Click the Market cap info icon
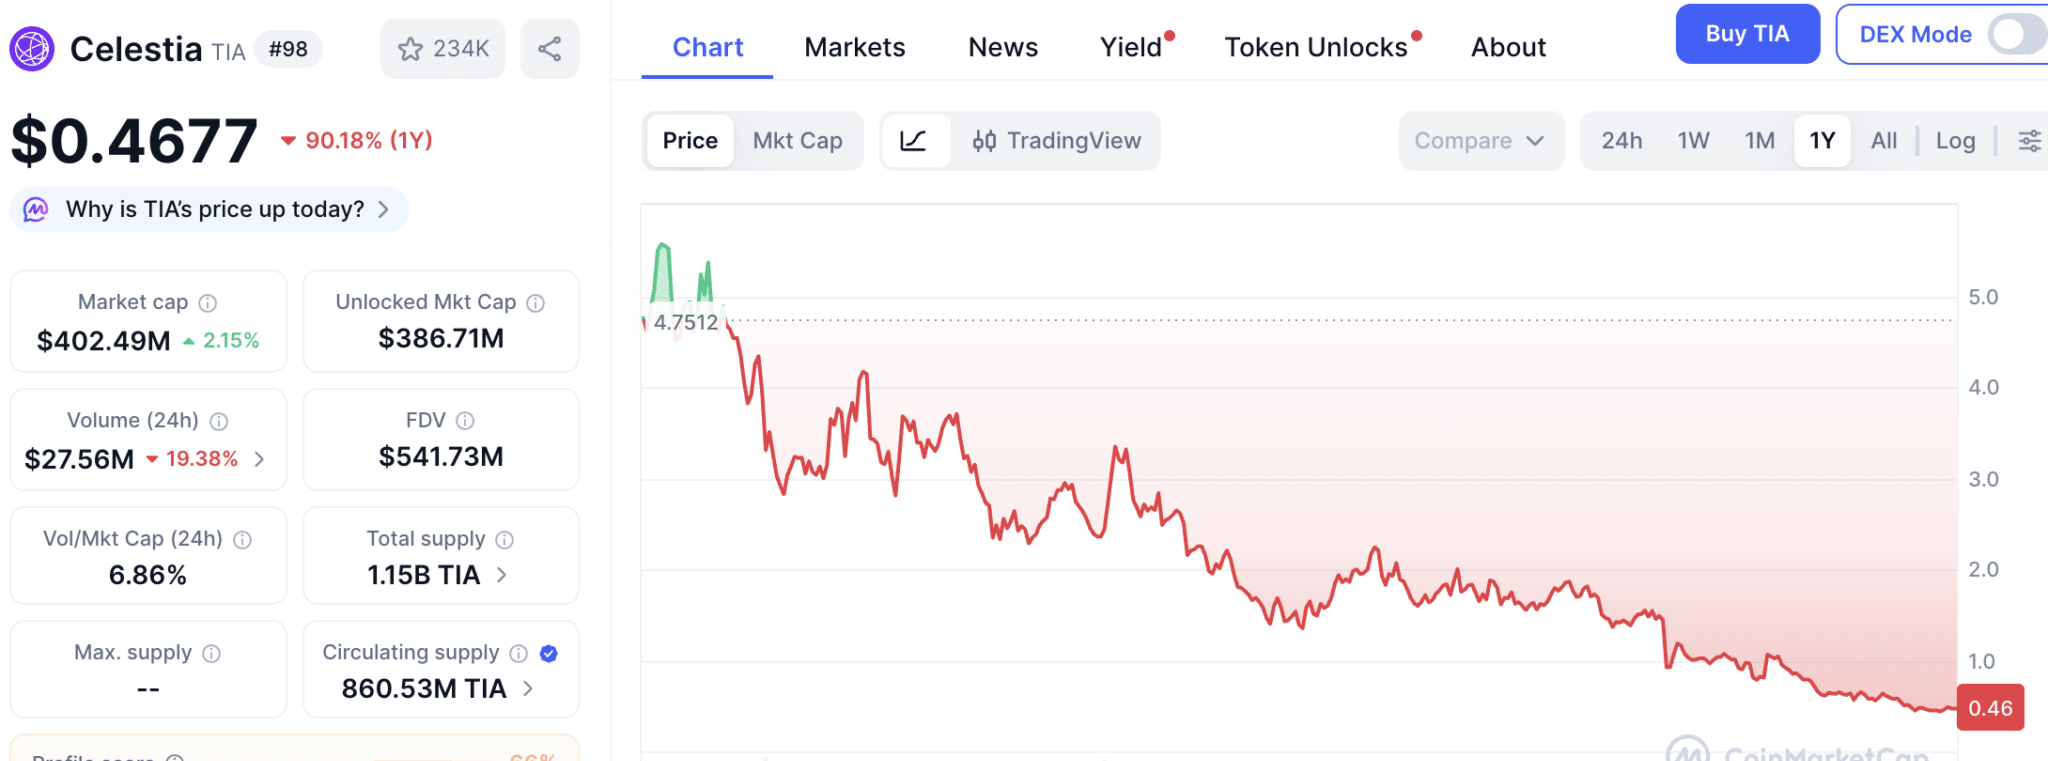Viewport: 2048px width, 761px height. pyautogui.click(x=208, y=303)
